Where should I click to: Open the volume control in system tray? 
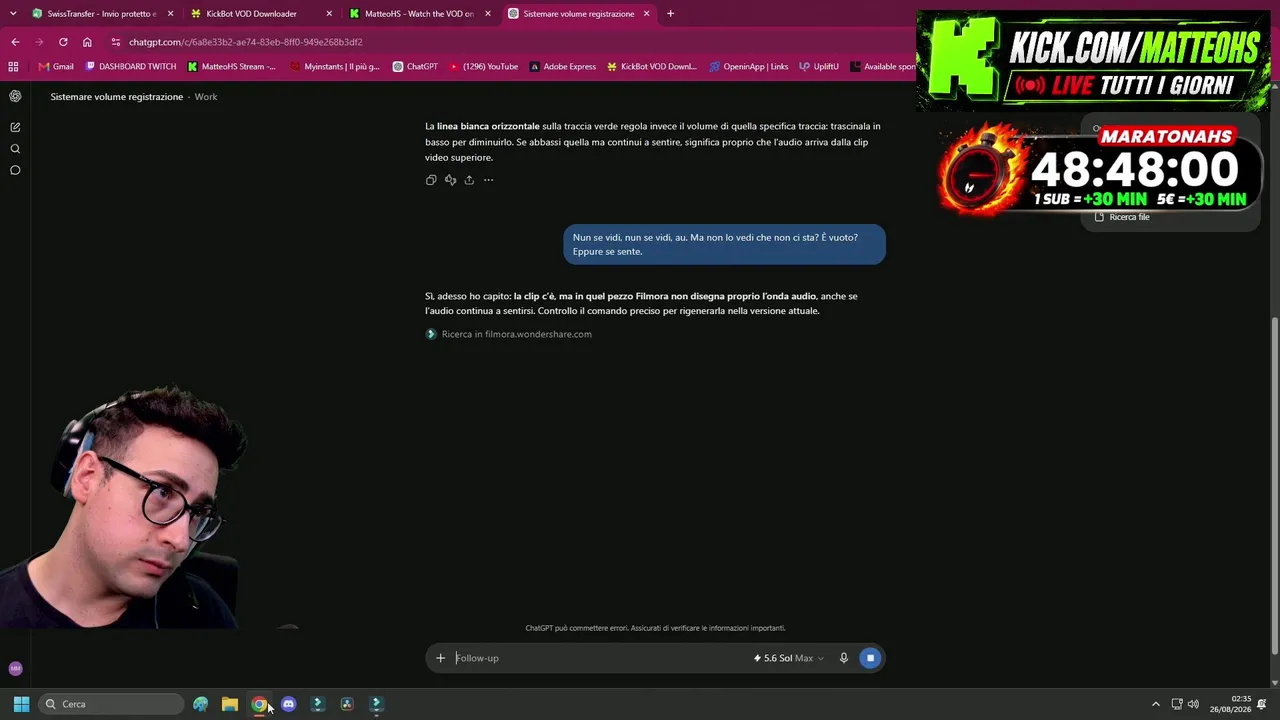coord(1193,704)
